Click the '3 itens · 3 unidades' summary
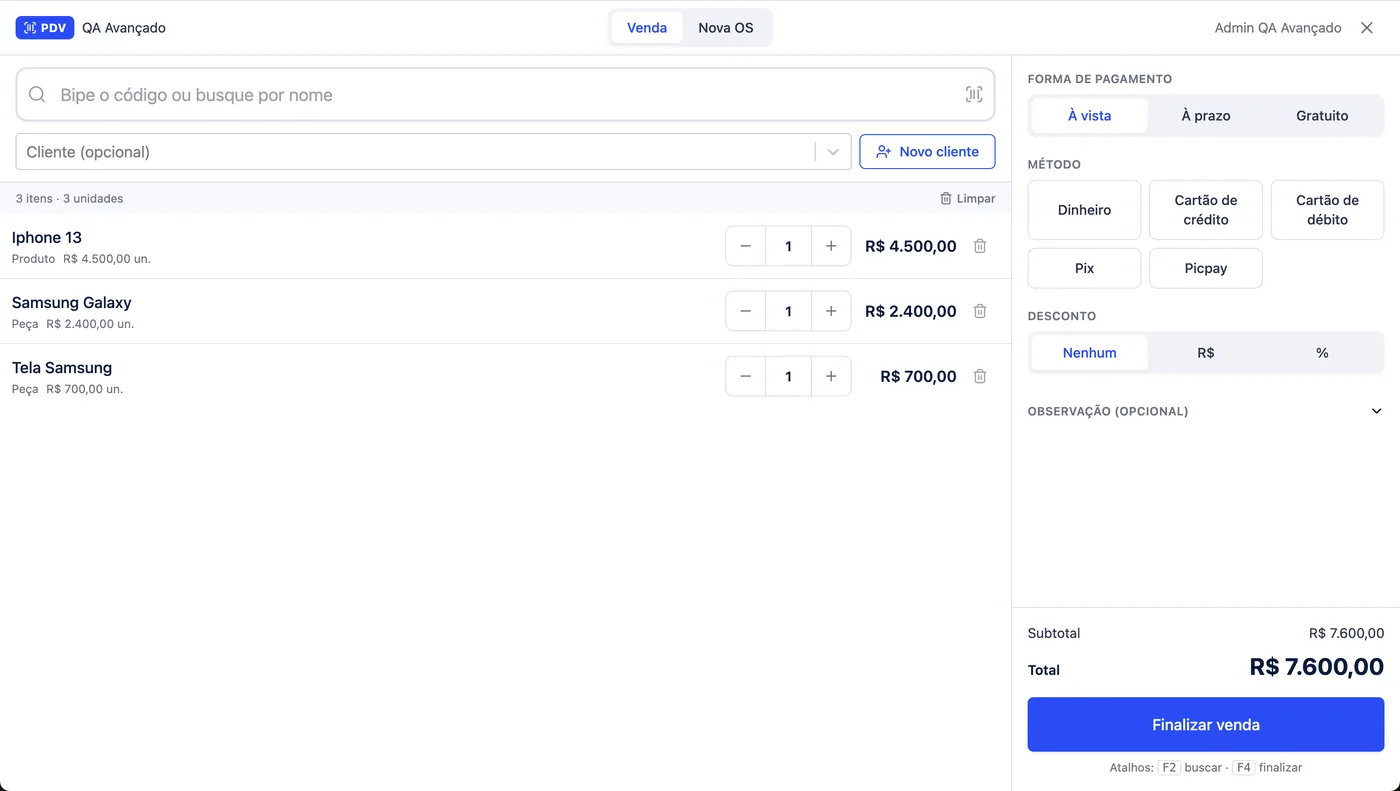Screen dimensions: 1400x791 [70, 199]
